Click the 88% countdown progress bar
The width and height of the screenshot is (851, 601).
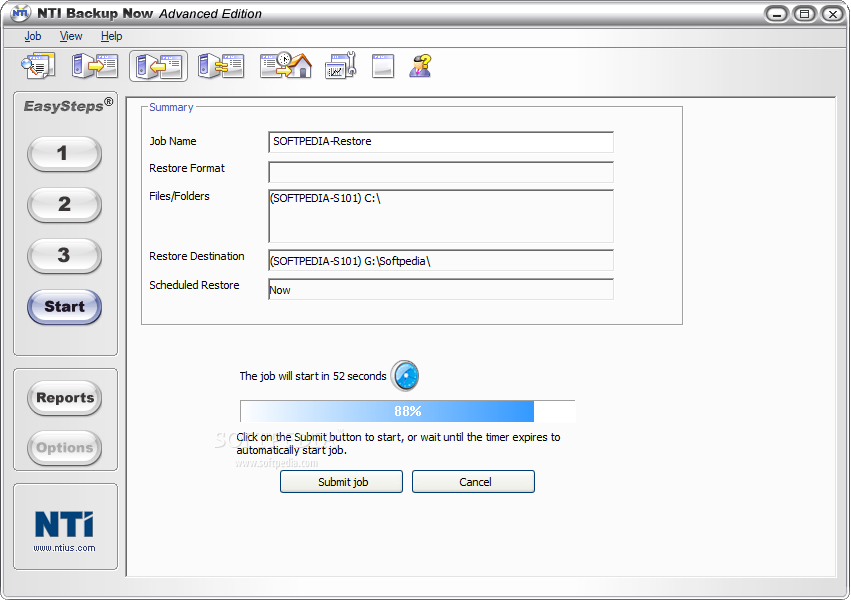[x=408, y=411]
